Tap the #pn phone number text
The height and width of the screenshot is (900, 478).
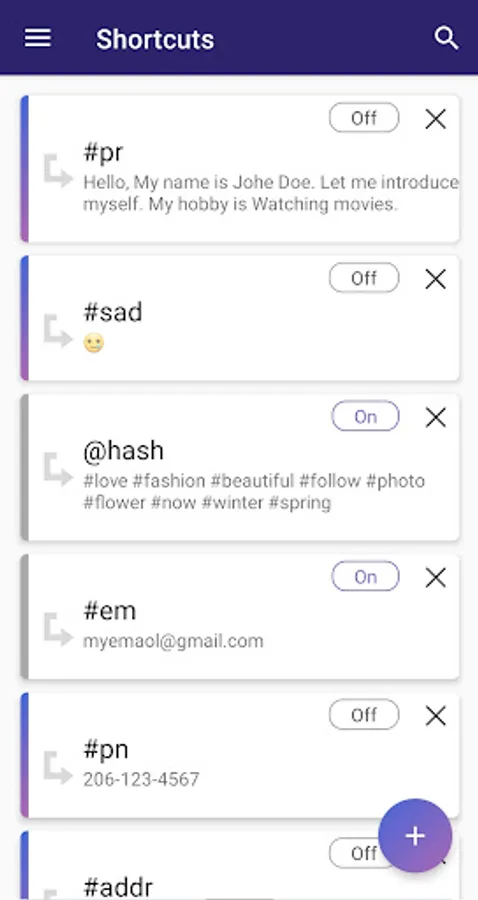click(141, 779)
